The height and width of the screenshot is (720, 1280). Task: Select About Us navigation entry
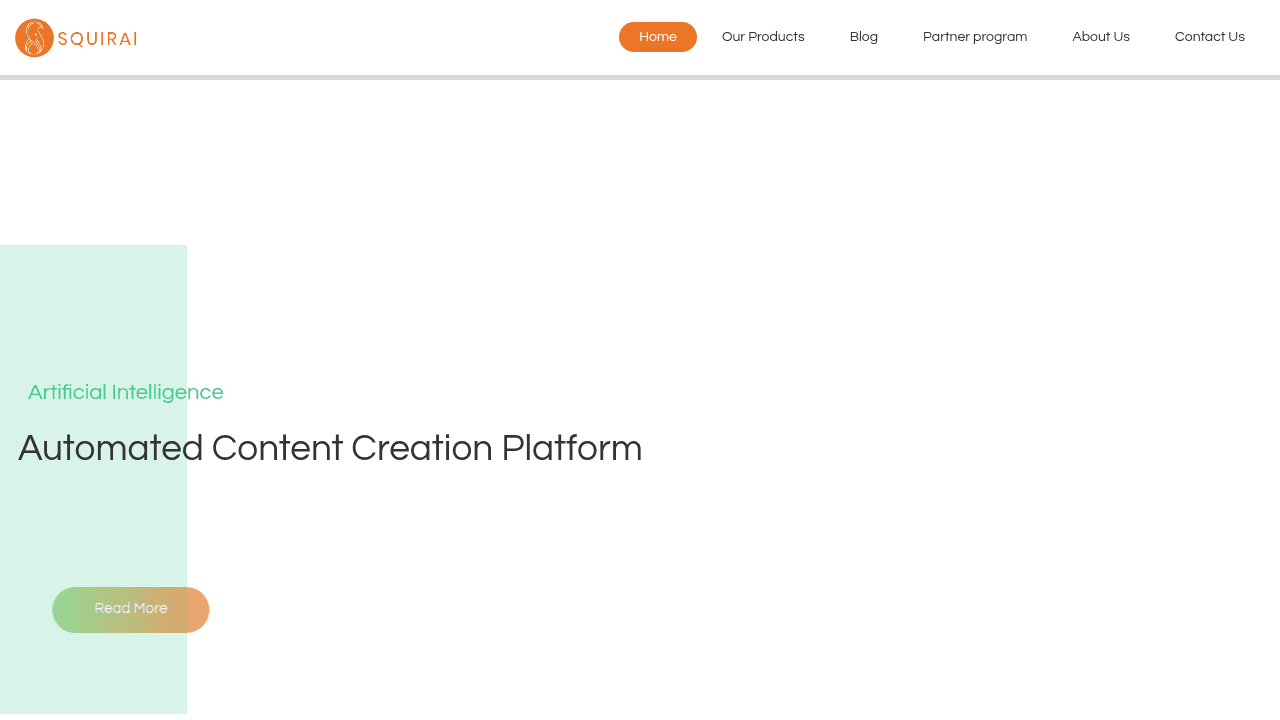coord(1100,36)
